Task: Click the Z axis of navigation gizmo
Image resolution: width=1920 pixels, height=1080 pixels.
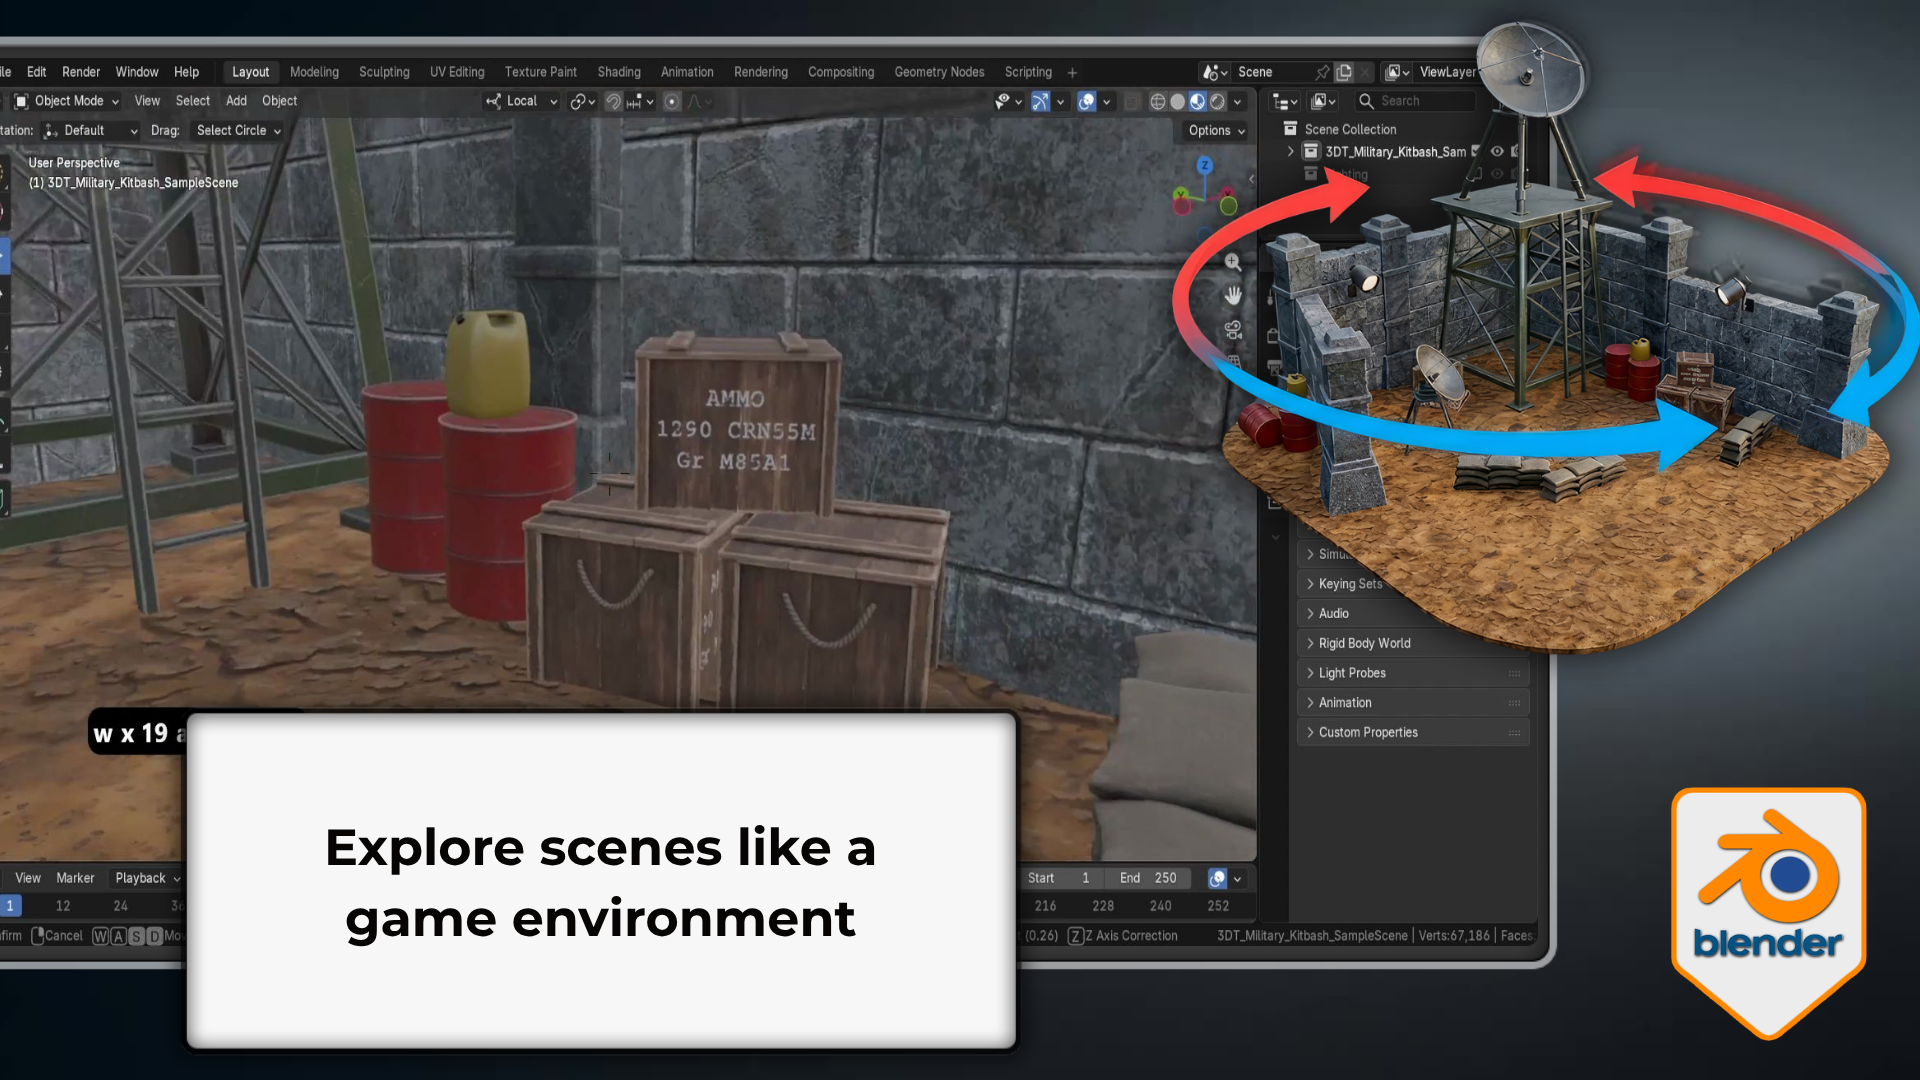Action: (x=1205, y=166)
